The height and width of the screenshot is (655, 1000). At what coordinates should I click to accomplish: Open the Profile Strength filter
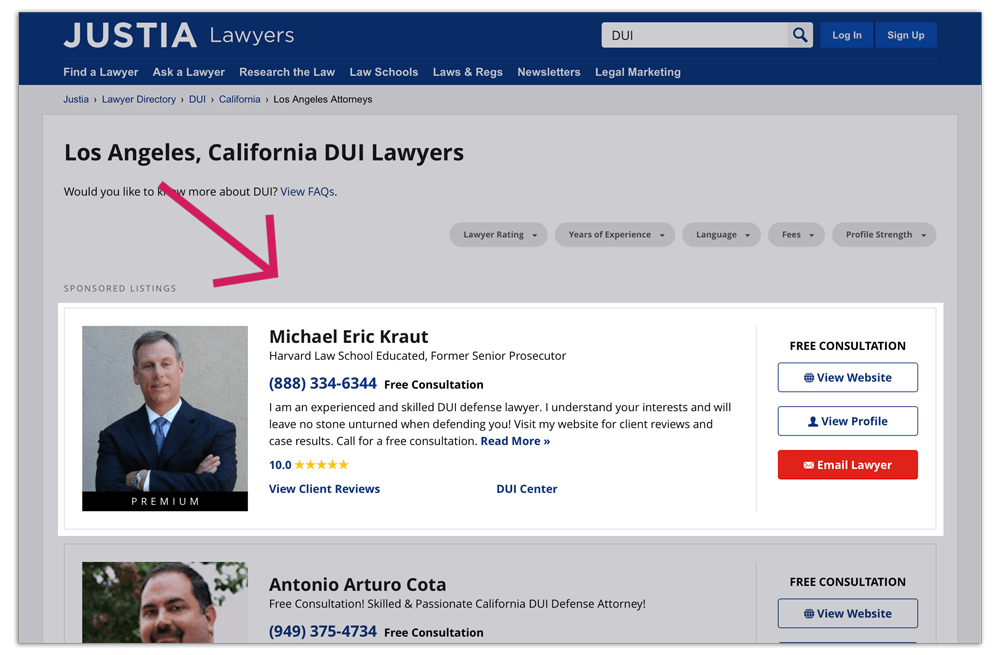(884, 235)
